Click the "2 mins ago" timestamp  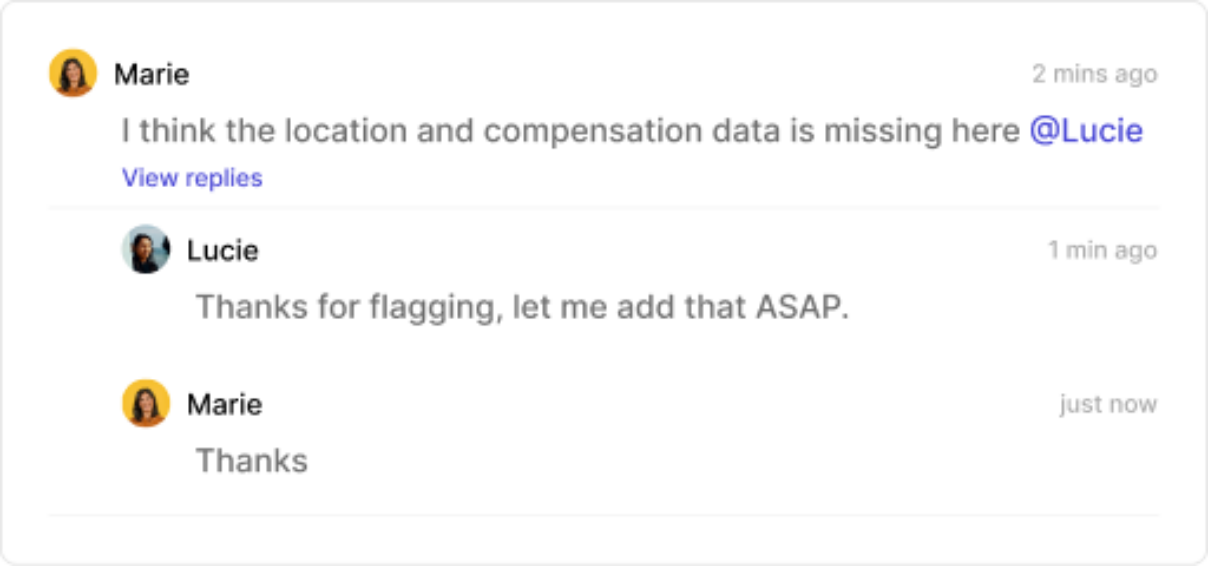pyautogui.click(x=1094, y=74)
